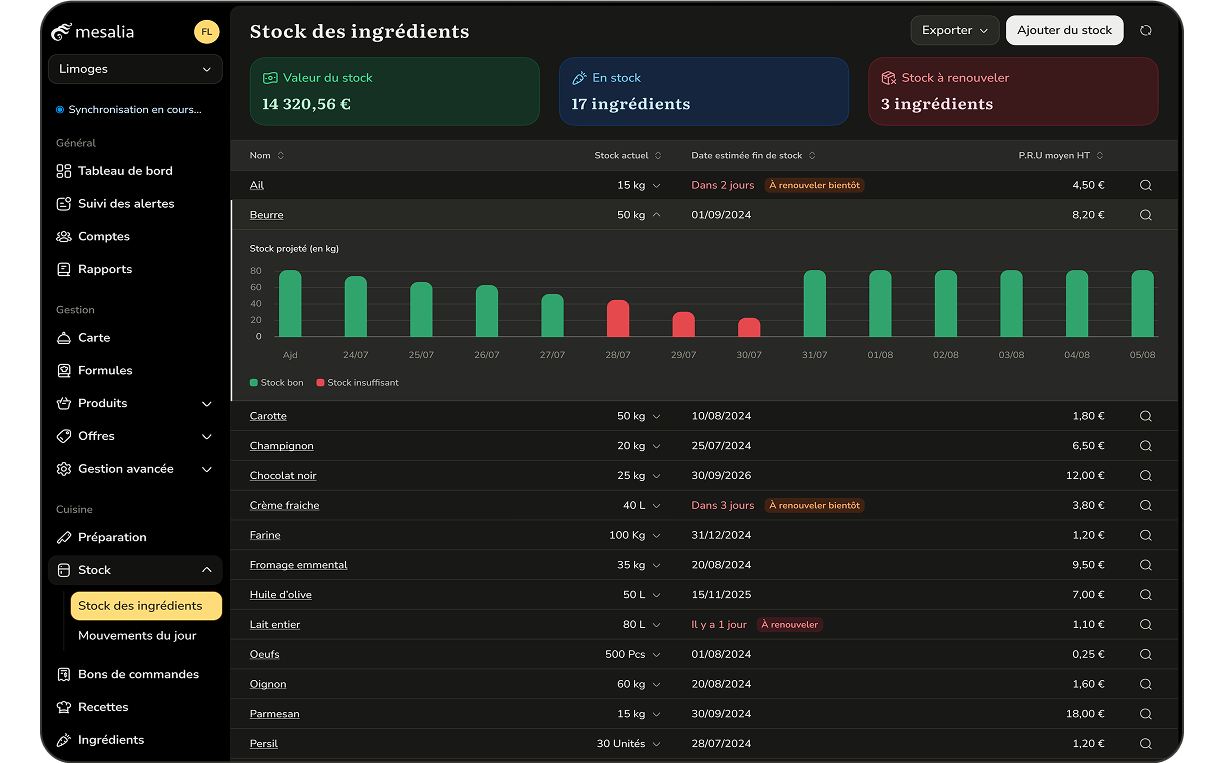Select the Carte icon under Gestion
The image size is (1224, 763).
click(62, 337)
